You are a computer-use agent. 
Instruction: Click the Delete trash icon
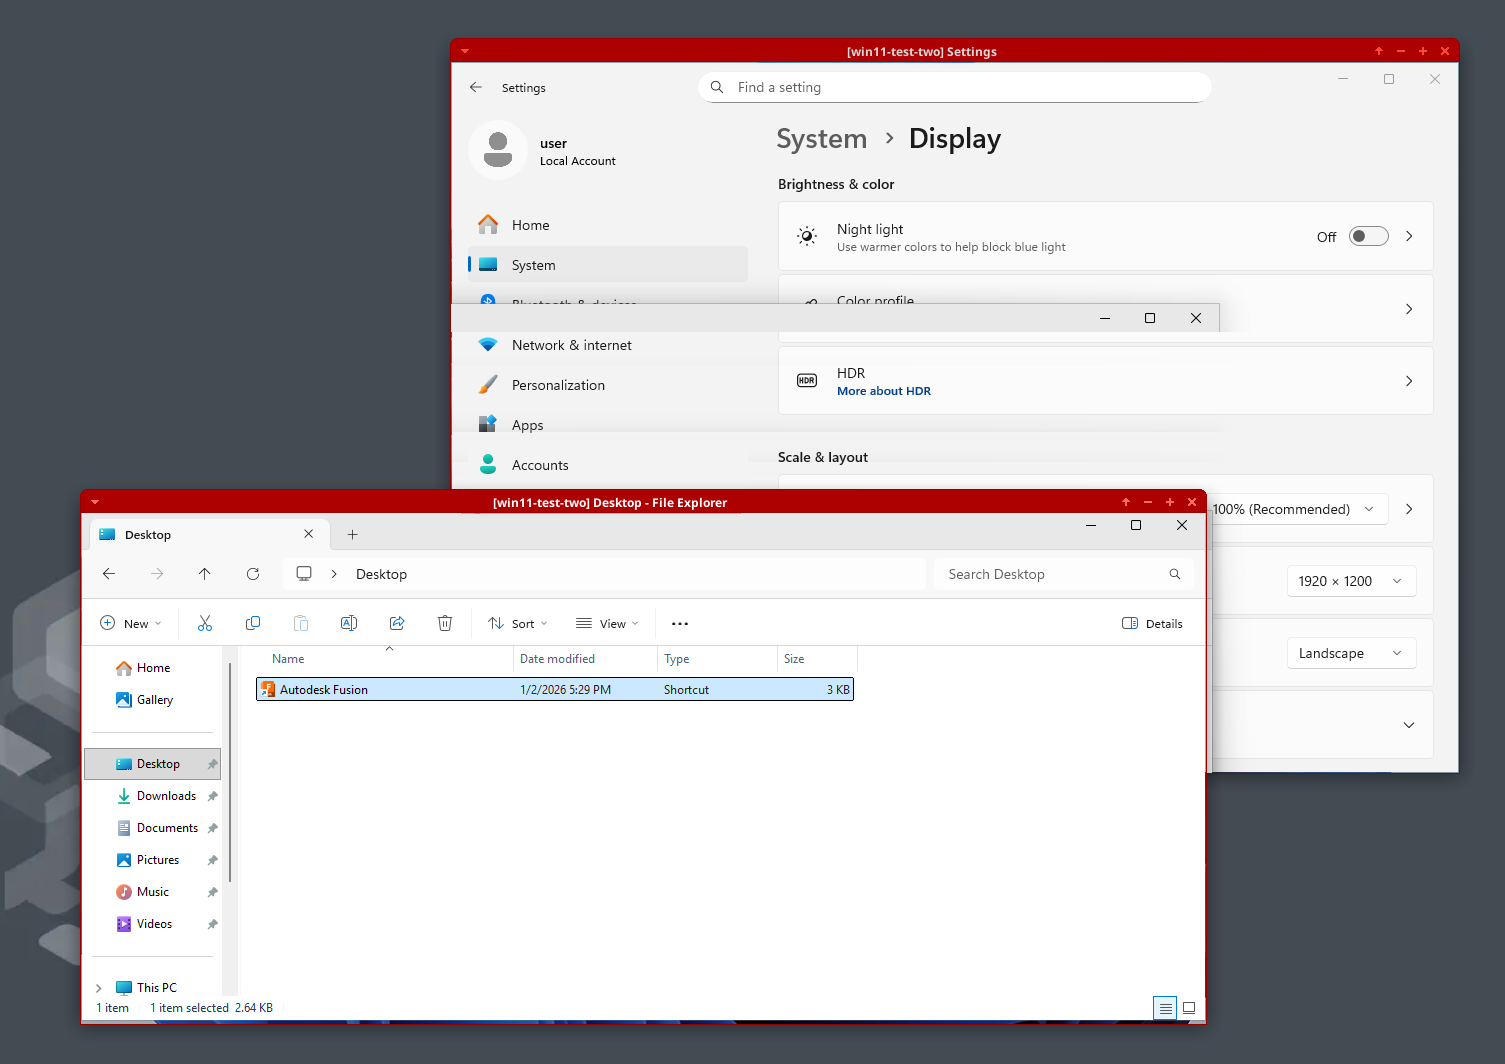(x=445, y=623)
